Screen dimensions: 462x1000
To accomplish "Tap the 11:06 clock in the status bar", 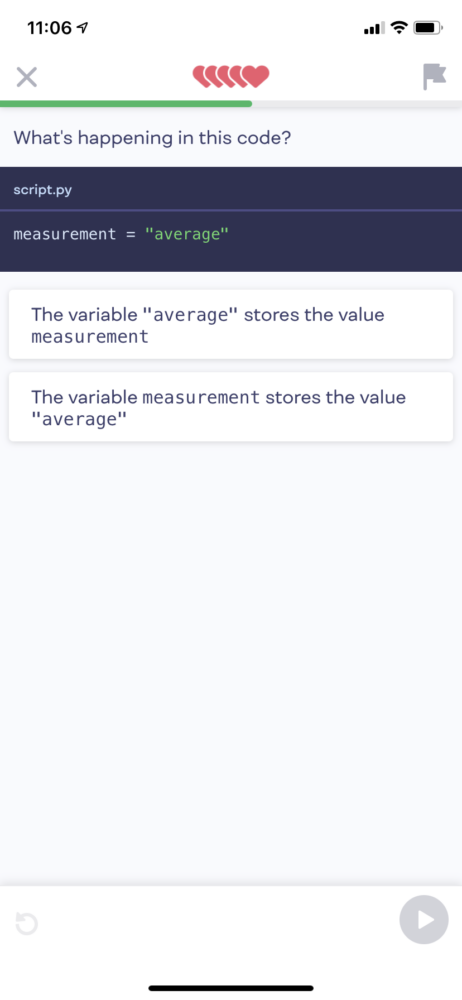I will pos(50,28).
